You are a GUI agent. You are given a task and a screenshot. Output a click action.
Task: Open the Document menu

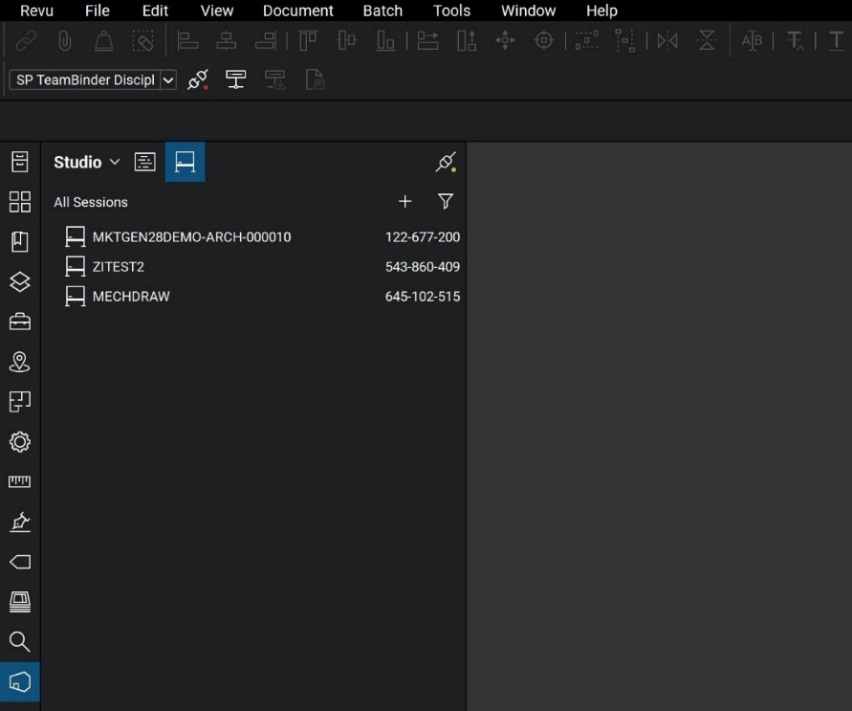[x=297, y=11]
